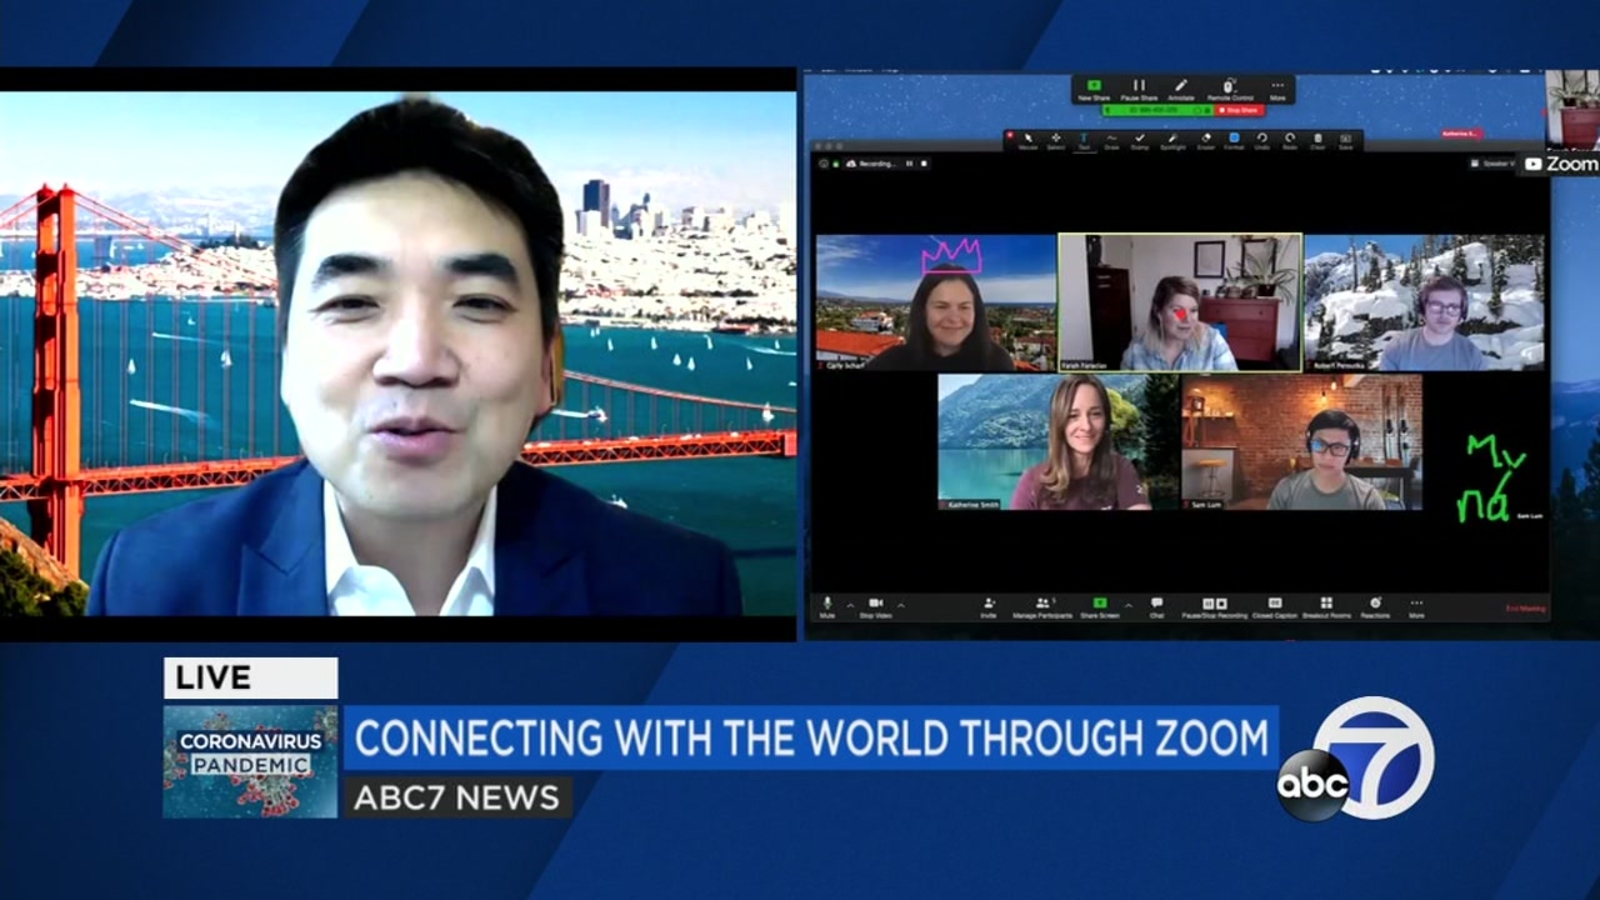Select Robert Penovika's video tile
Screen dimensions: 1600x900
[x=1424, y=303]
